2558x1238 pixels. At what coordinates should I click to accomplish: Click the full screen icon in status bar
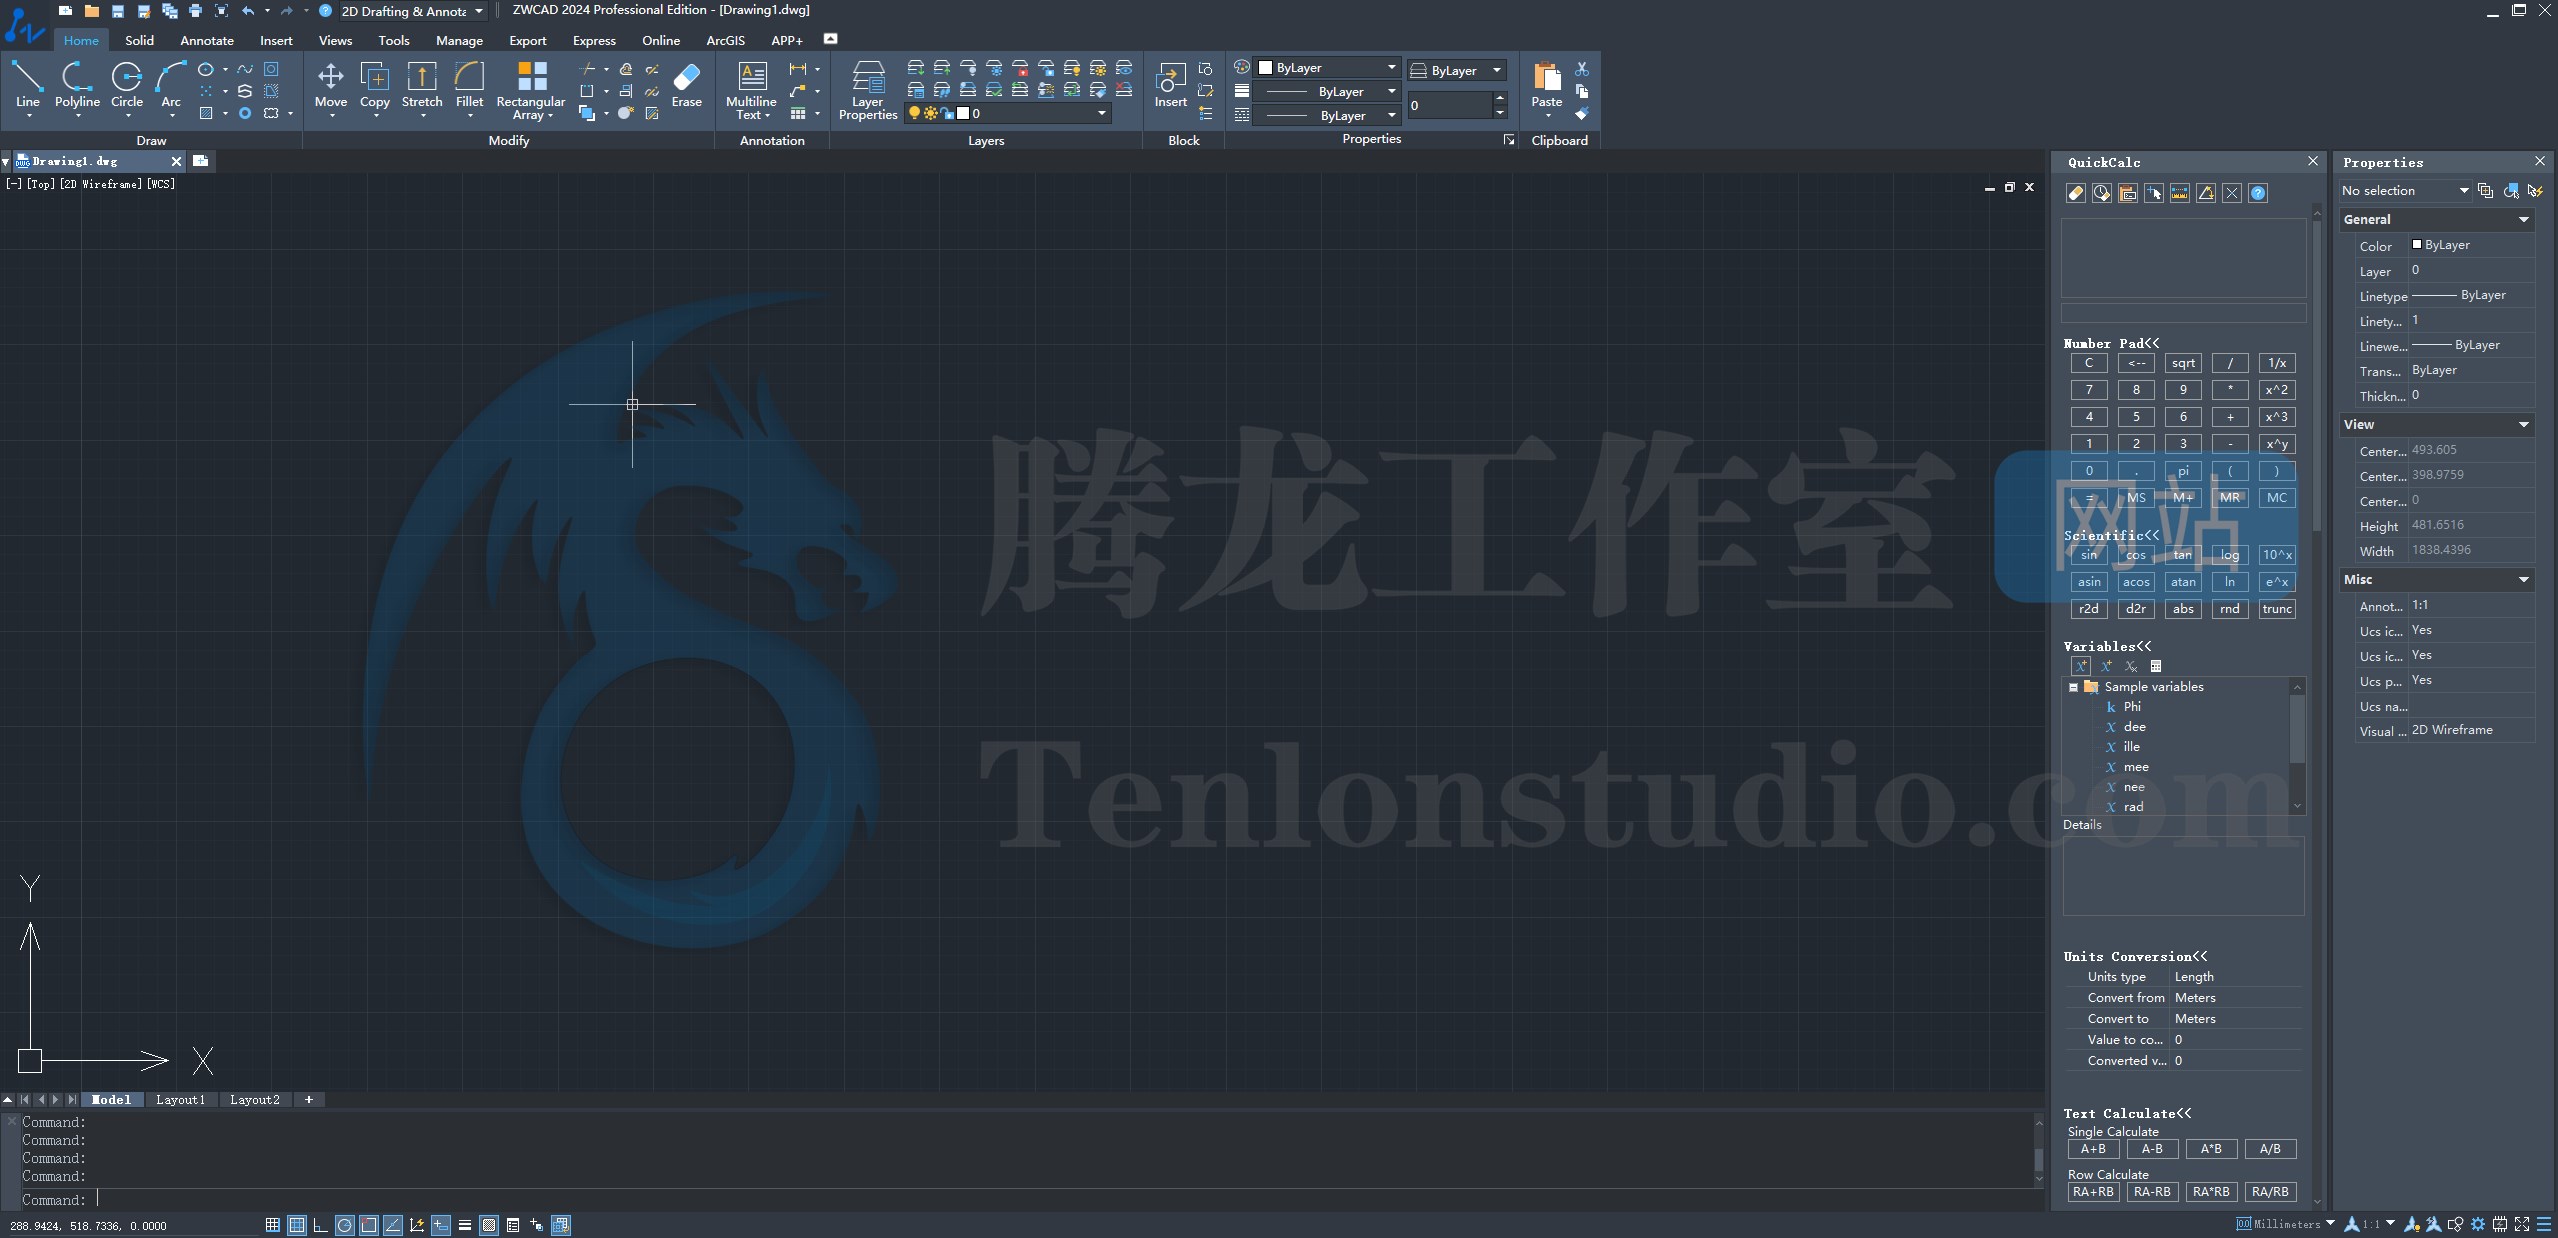click(2522, 1224)
